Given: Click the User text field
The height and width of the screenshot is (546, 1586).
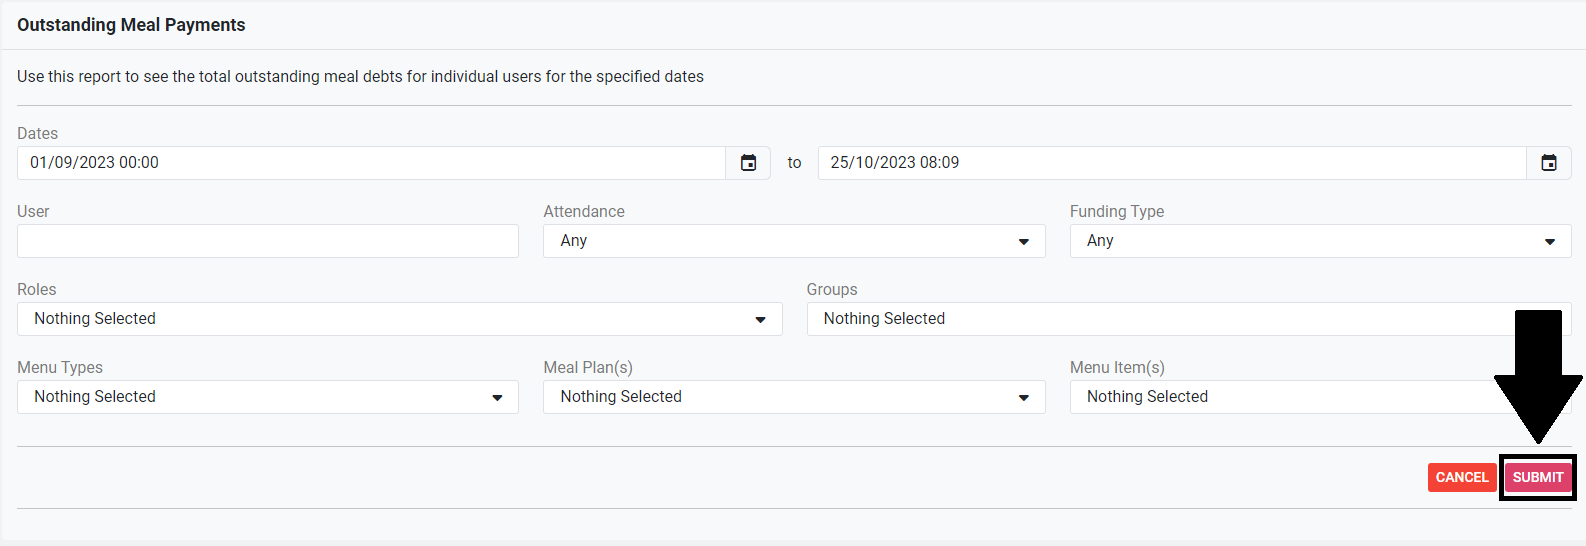Looking at the screenshot, I should click(x=267, y=241).
